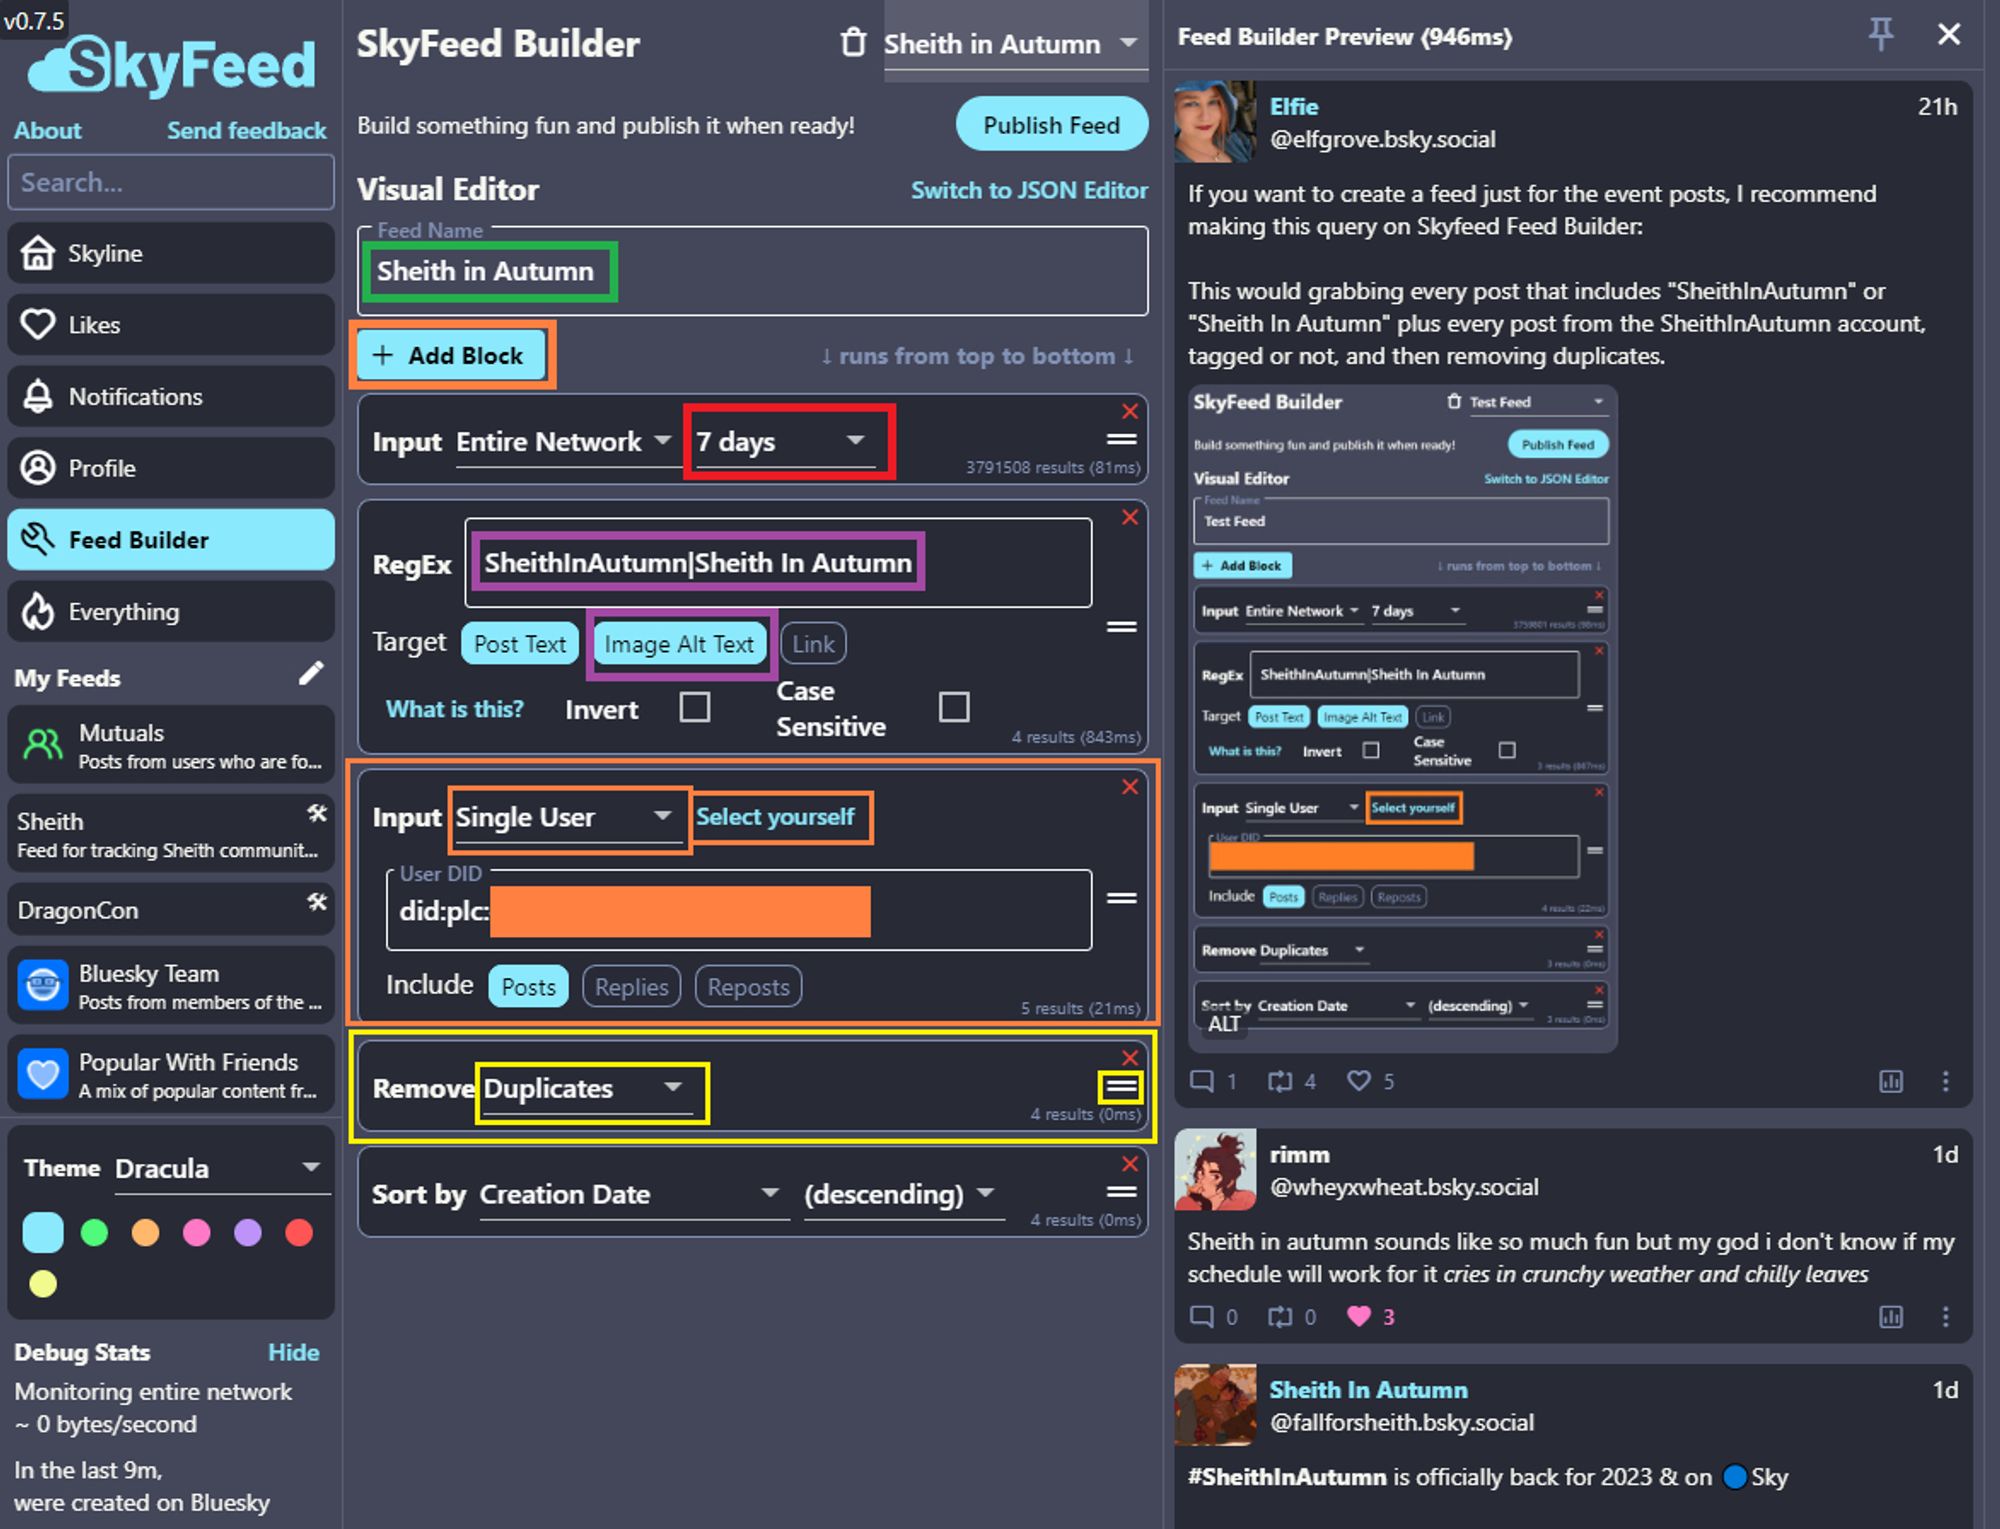Hide the Debug Stats section
Viewport: 2000px width, 1529px height.
[x=293, y=1352]
